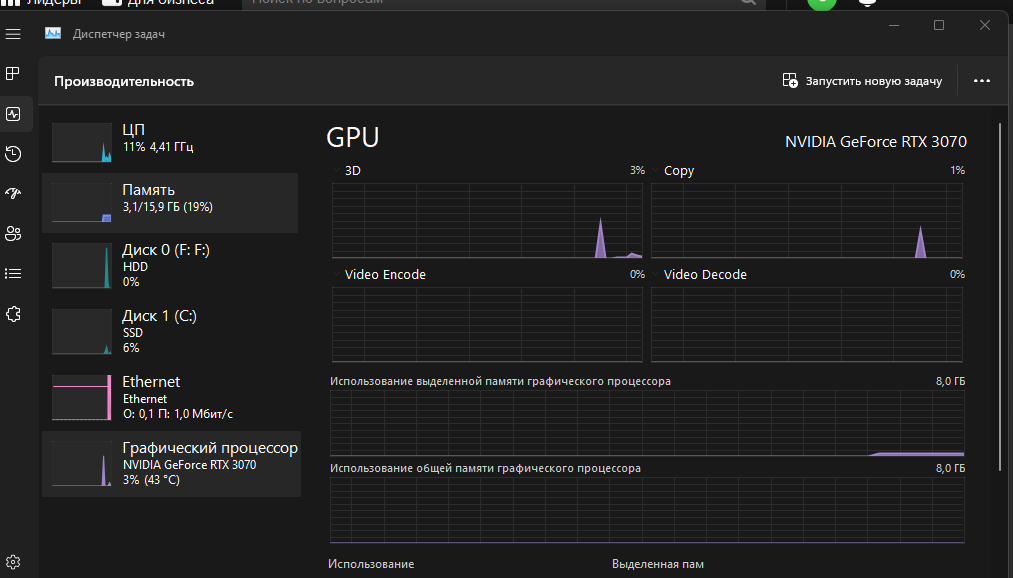Click the 3,1/15,9 ГБ (19%) memory value
The width and height of the screenshot is (1013, 578).
click(168, 207)
